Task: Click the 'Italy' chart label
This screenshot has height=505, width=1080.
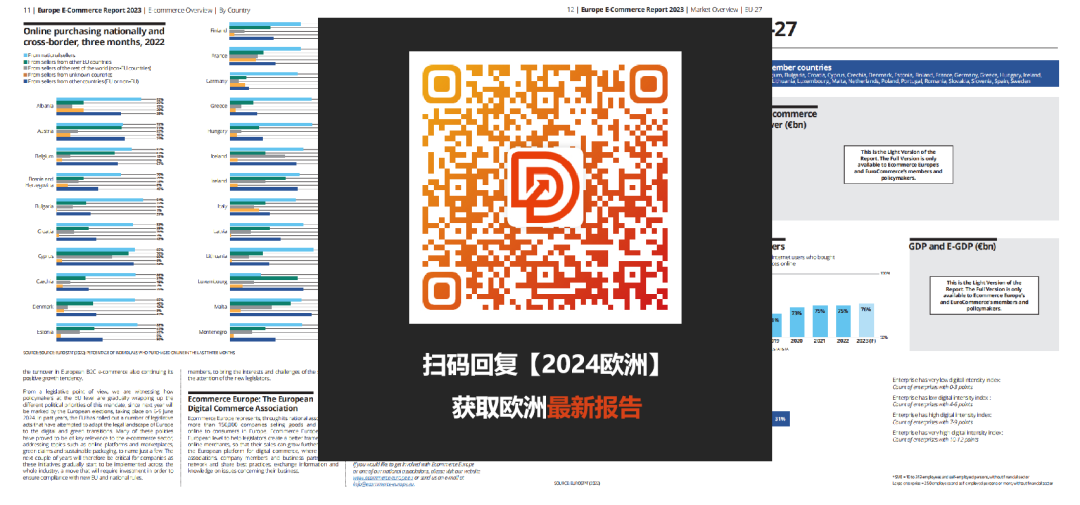Action: tap(221, 206)
